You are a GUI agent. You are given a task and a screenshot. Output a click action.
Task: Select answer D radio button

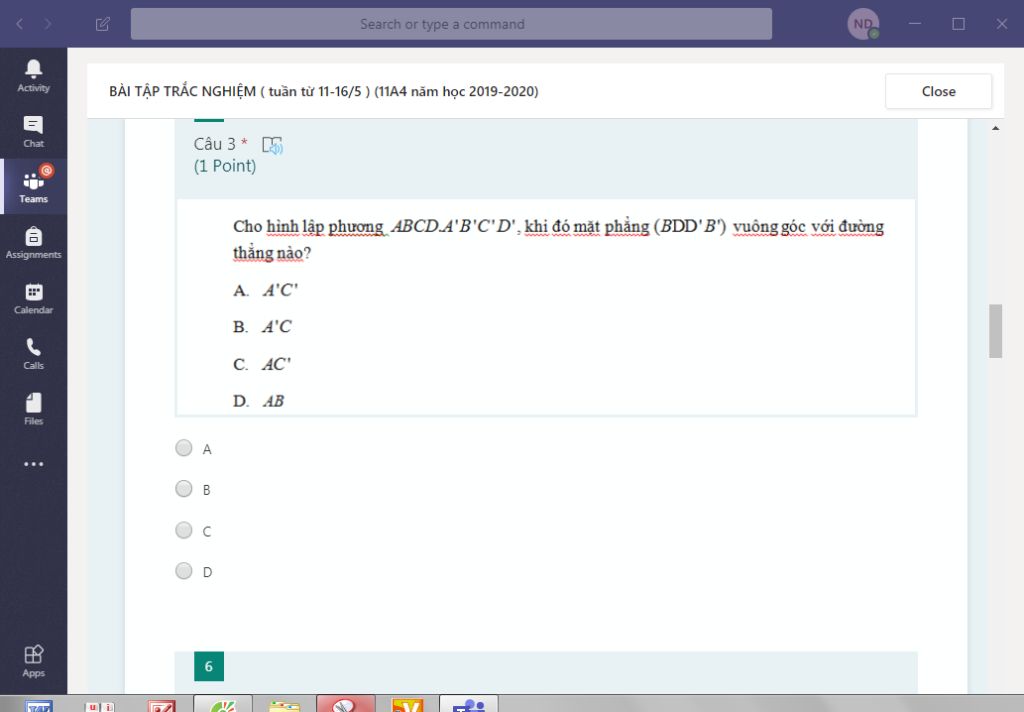coord(184,571)
